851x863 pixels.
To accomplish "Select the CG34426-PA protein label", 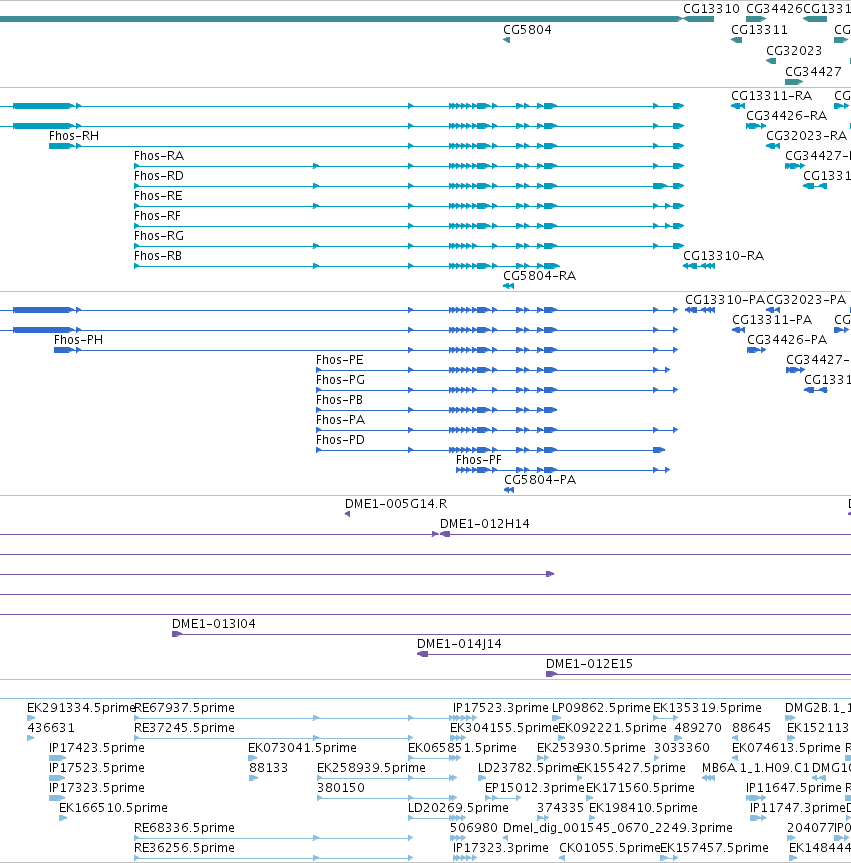I will tap(787, 340).
